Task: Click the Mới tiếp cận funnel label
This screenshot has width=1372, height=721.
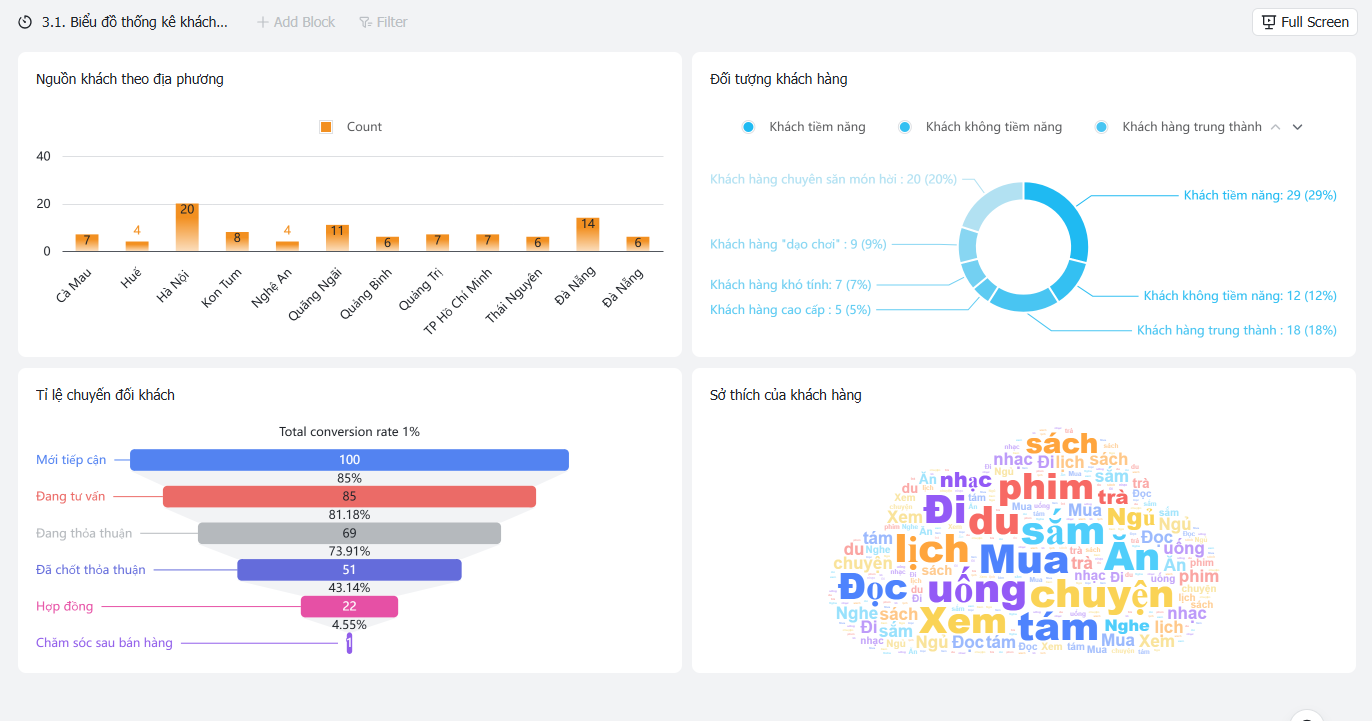Action: coord(71,460)
